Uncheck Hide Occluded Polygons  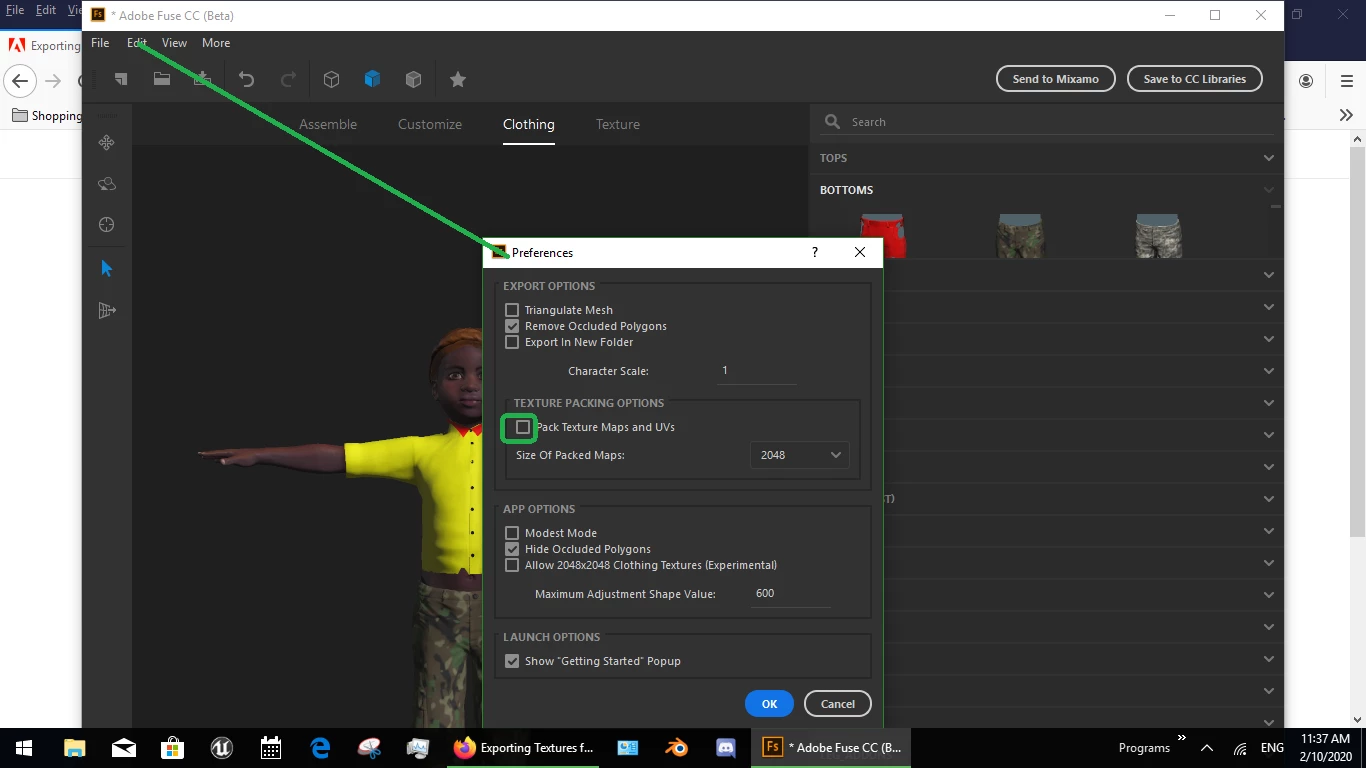[512, 549]
